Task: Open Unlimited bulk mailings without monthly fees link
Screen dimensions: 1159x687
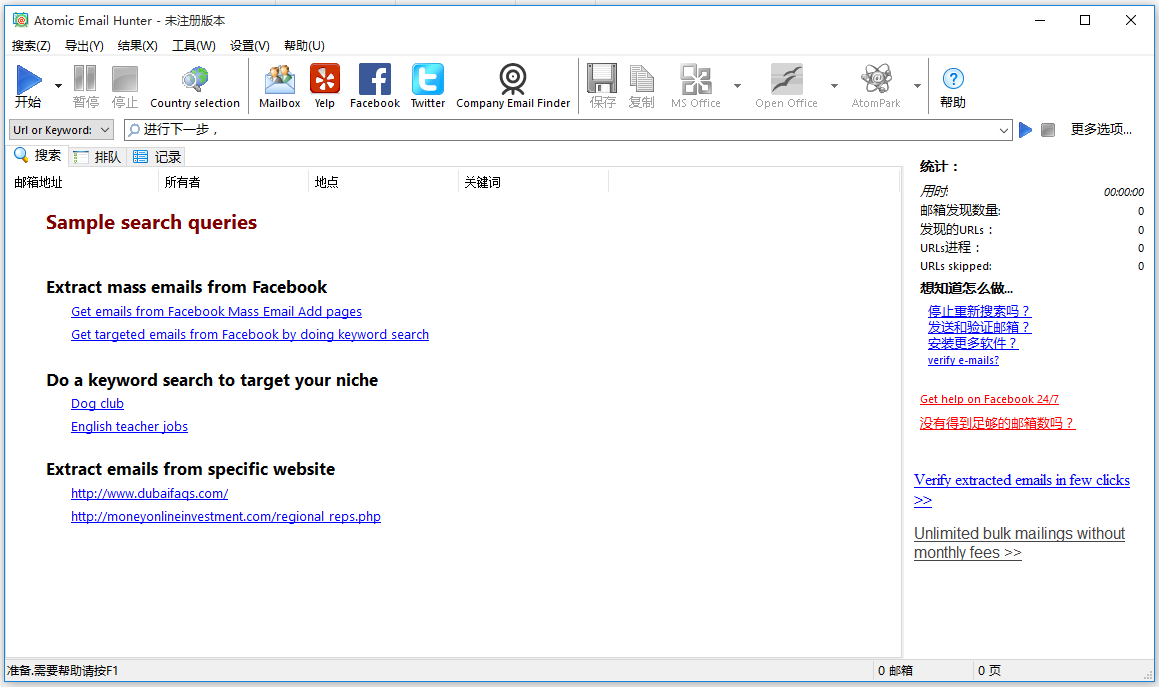Action: [1019, 543]
